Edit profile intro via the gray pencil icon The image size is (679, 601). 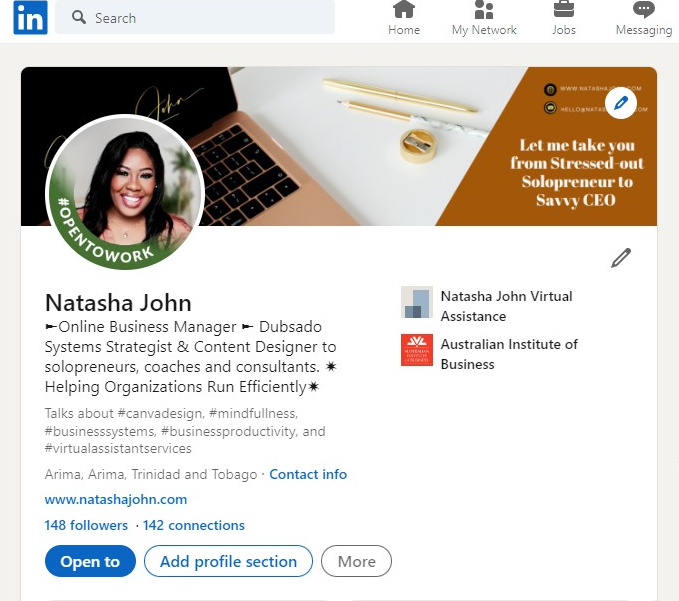[x=621, y=258]
